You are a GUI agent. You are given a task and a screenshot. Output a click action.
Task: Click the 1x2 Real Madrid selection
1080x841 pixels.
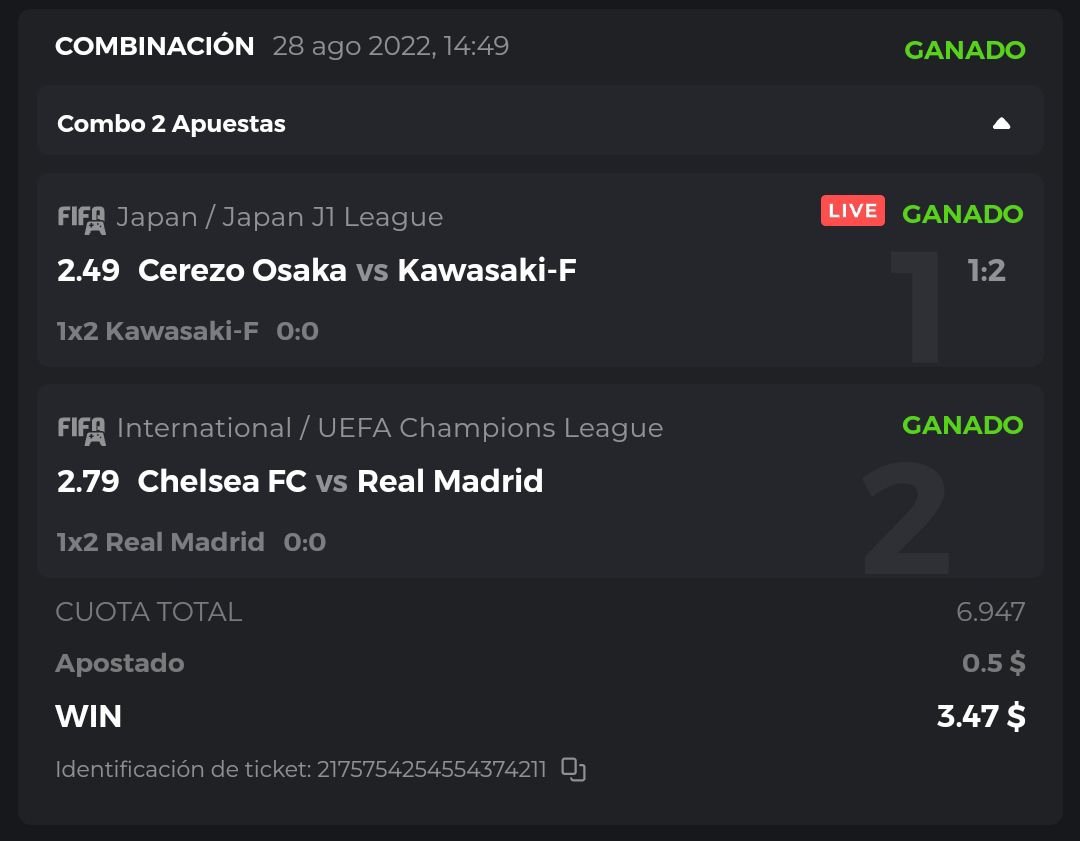pos(161,542)
